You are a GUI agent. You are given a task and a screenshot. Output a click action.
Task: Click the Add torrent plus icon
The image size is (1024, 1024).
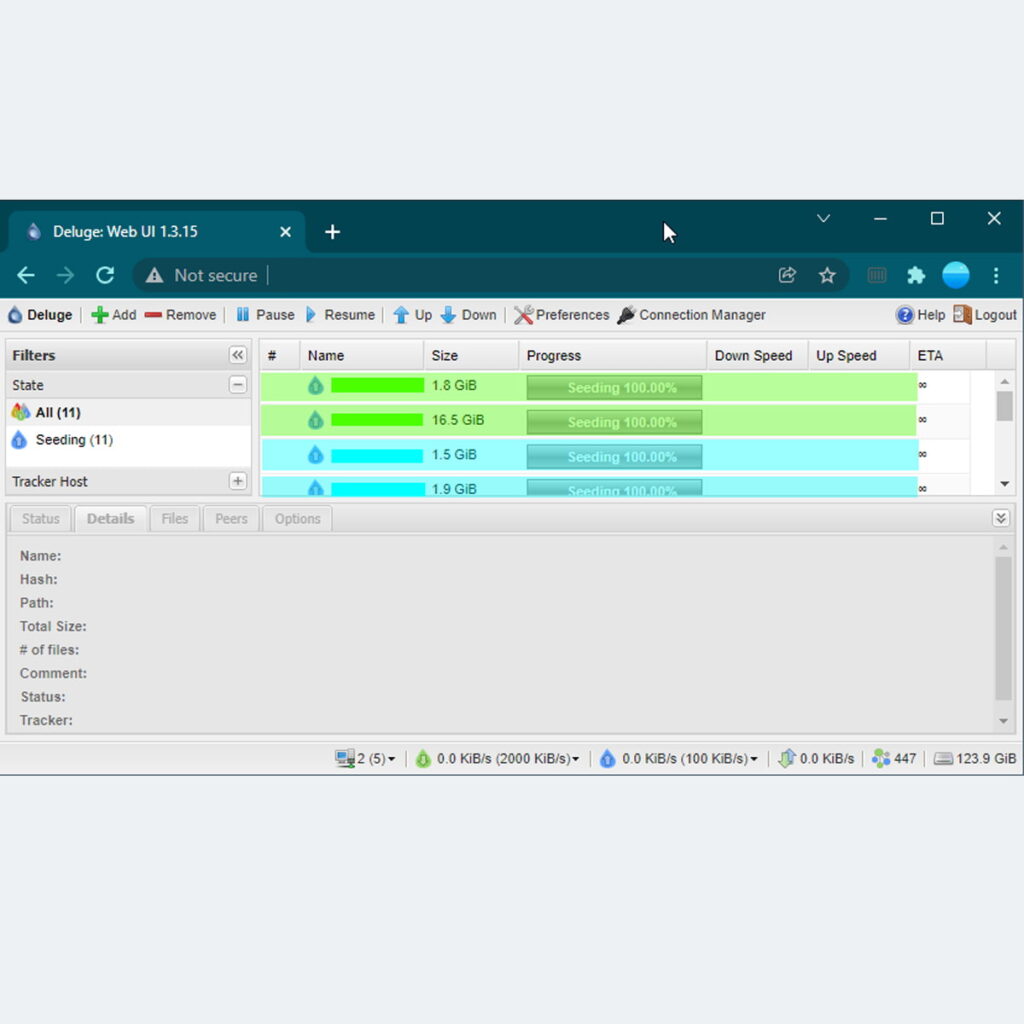pyautogui.click(x=99, y=315)
